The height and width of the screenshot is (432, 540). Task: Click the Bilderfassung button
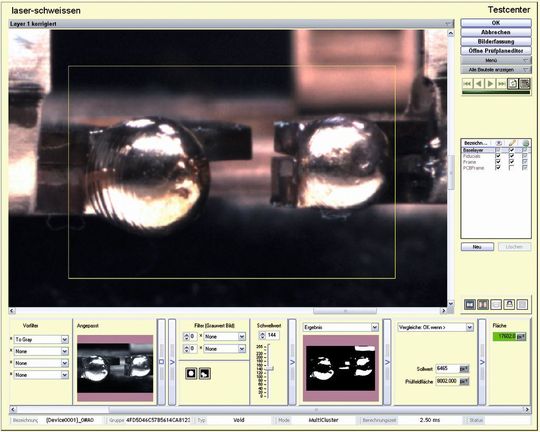point(496,41)
